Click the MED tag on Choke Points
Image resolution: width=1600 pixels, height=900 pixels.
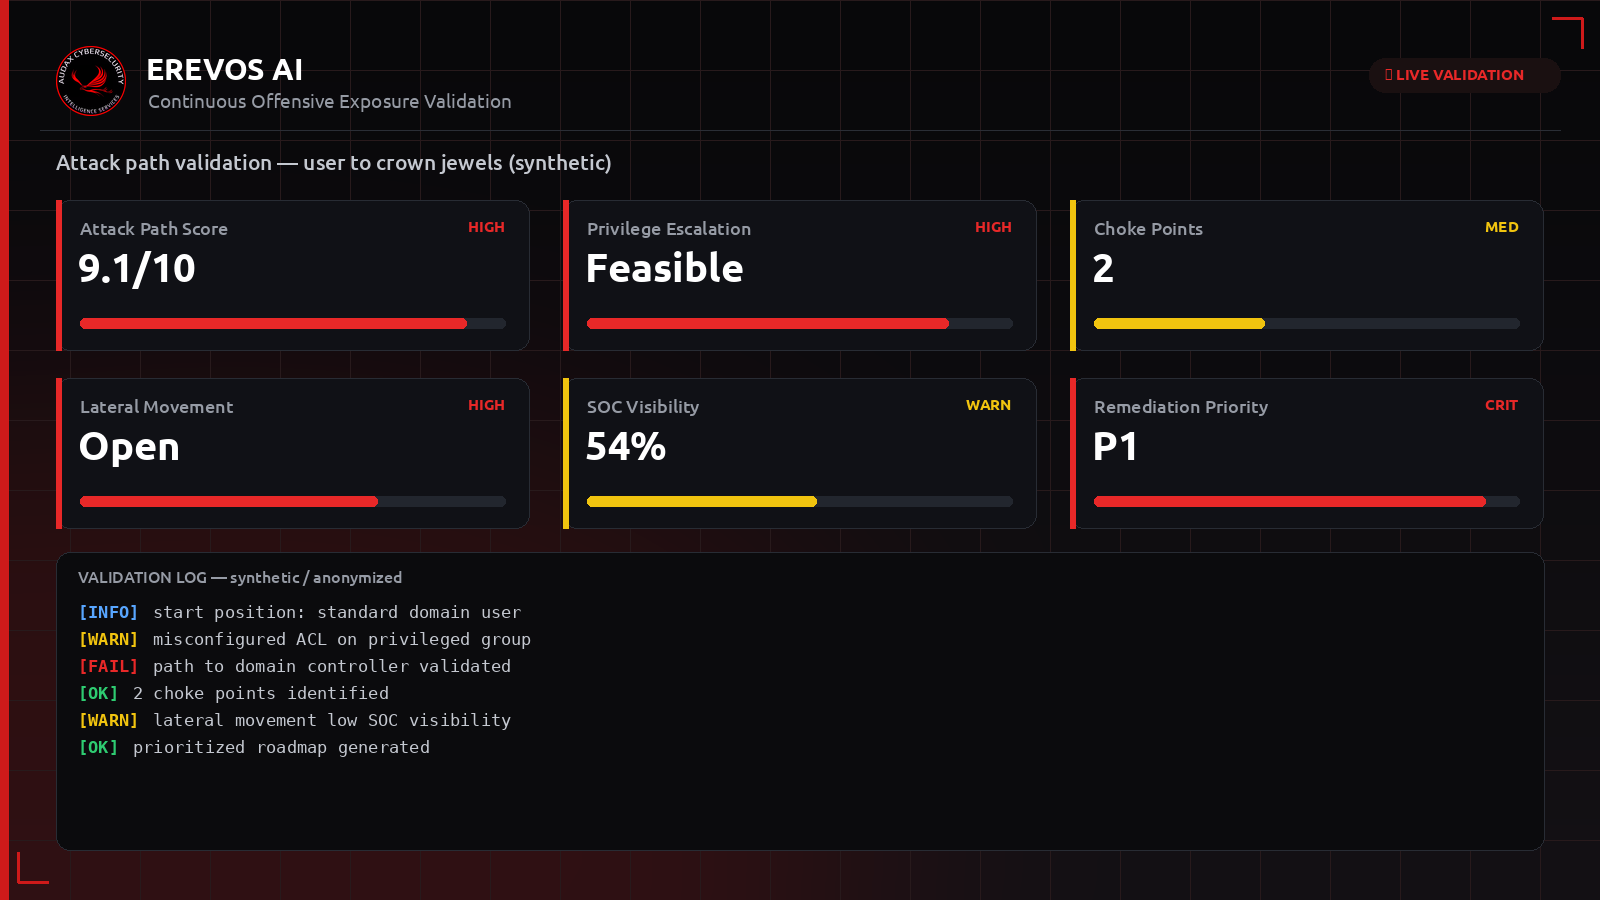(1501, 227)
